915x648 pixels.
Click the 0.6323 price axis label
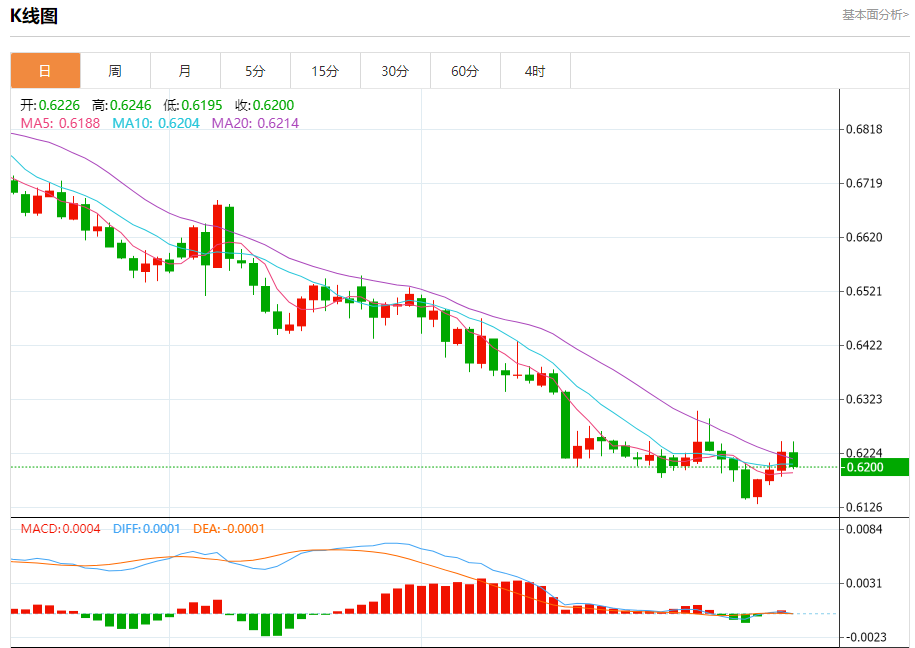point(864,399)
